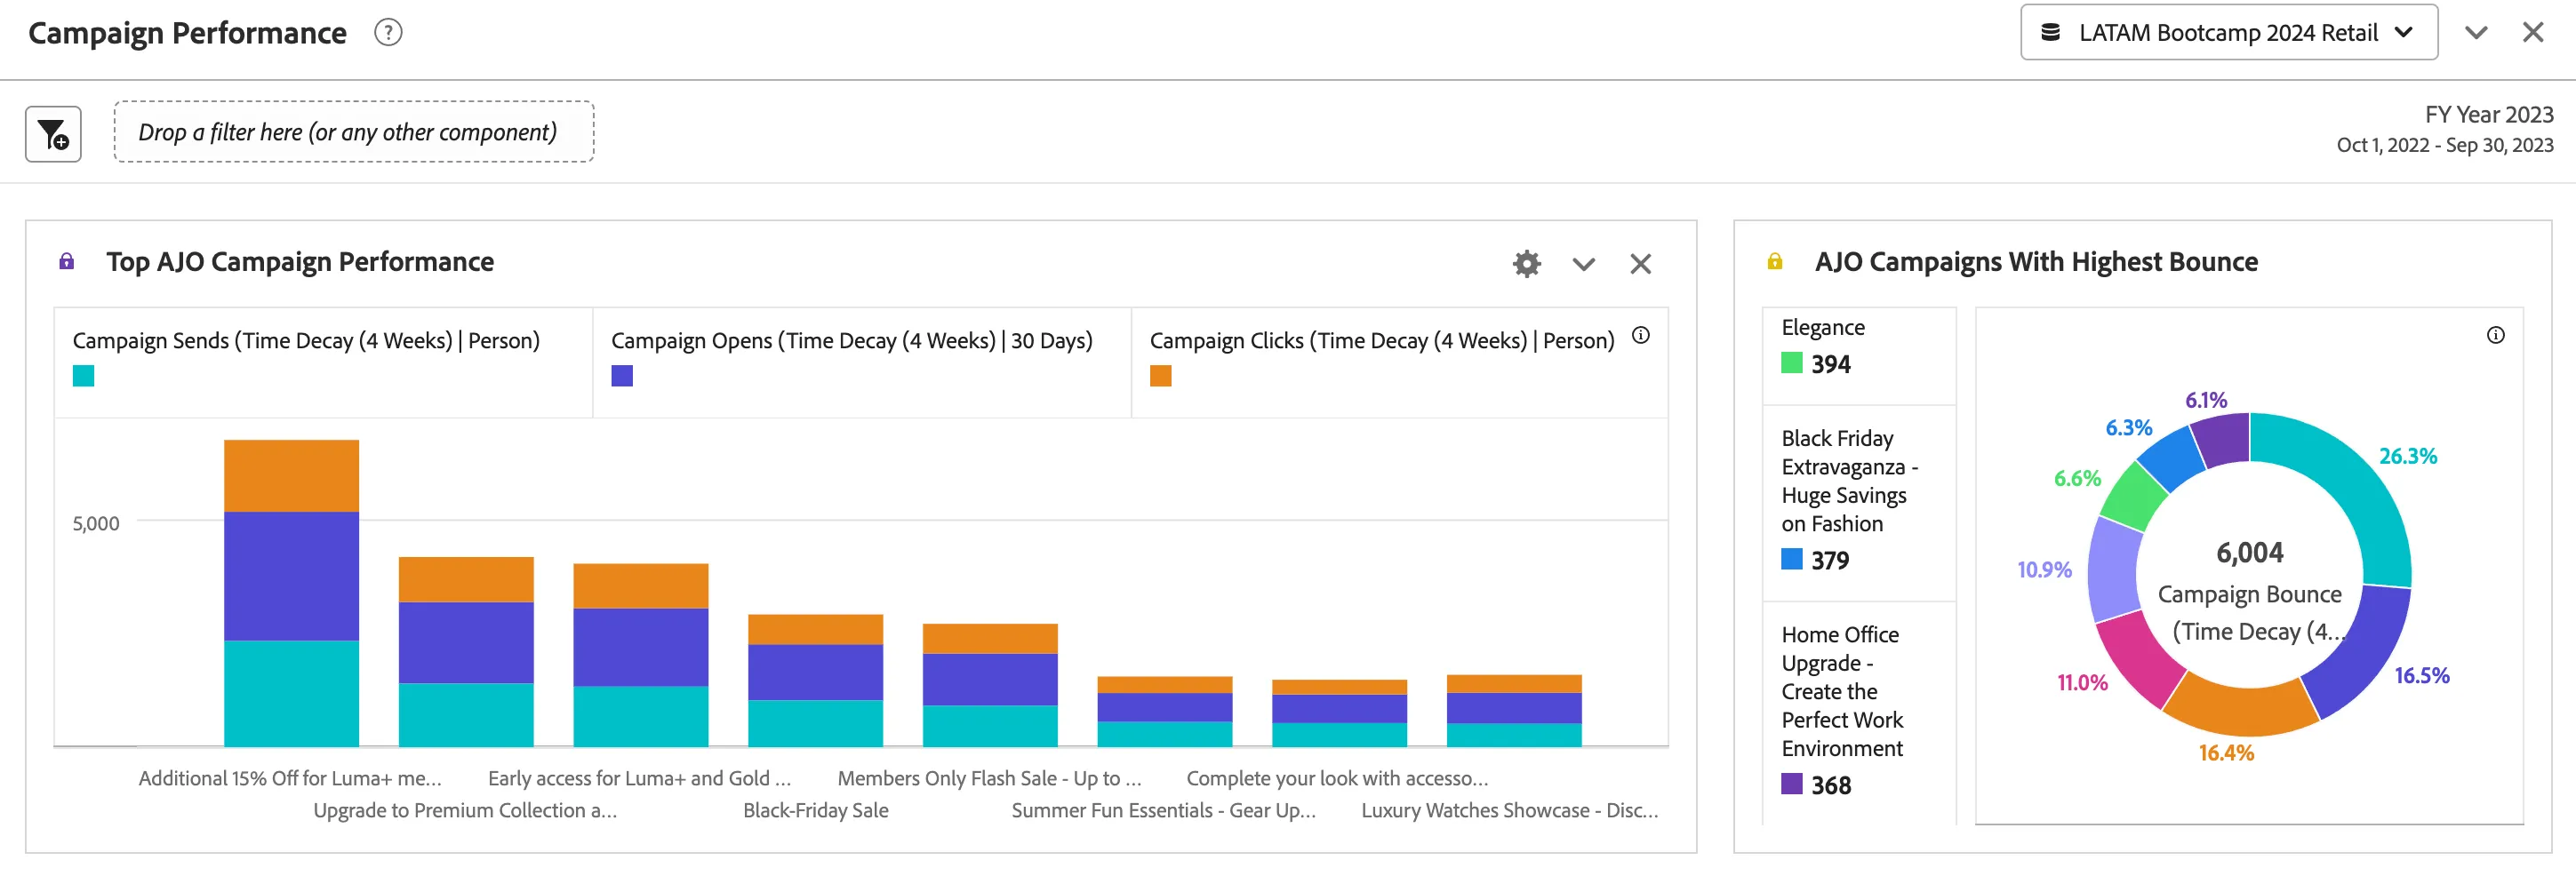
Task: Collapse the Campaign Performance panel chevron
Action: [2476, 33]
